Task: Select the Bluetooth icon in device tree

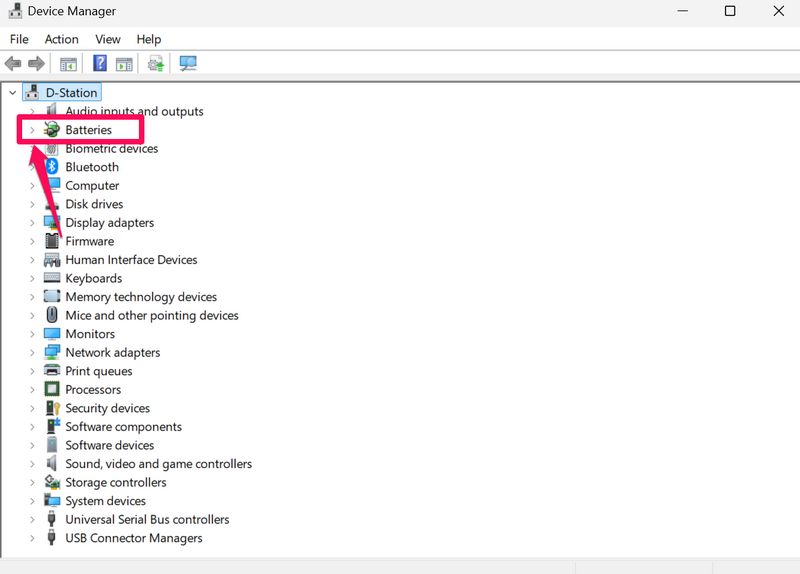Action: click(53, 167)
